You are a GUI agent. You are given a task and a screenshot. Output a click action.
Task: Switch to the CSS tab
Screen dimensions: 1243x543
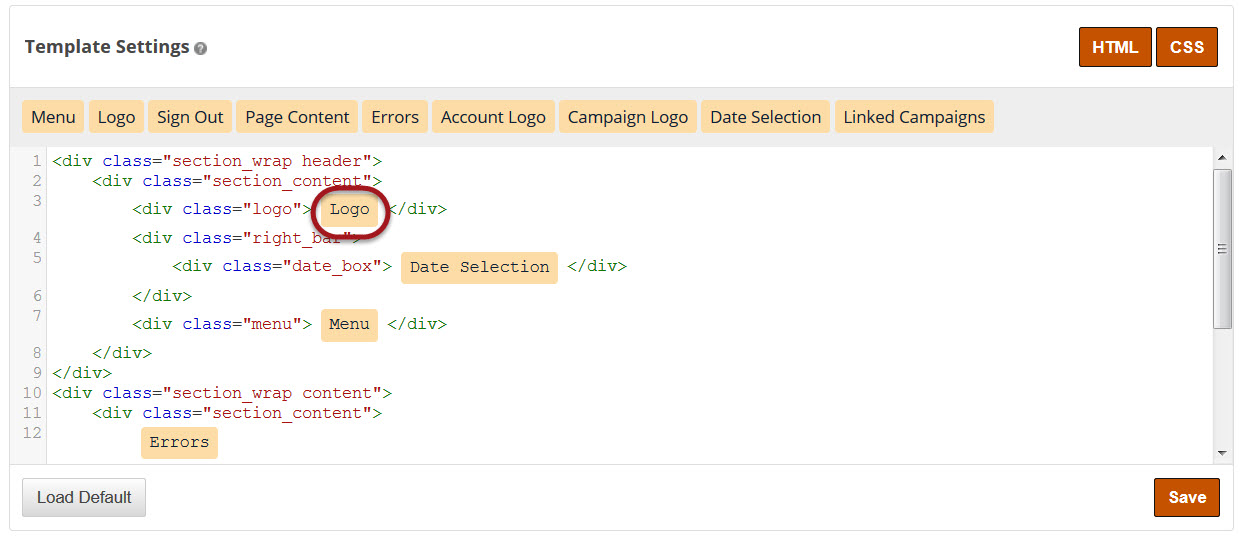pyautogui.click(x=1186, y=47)
